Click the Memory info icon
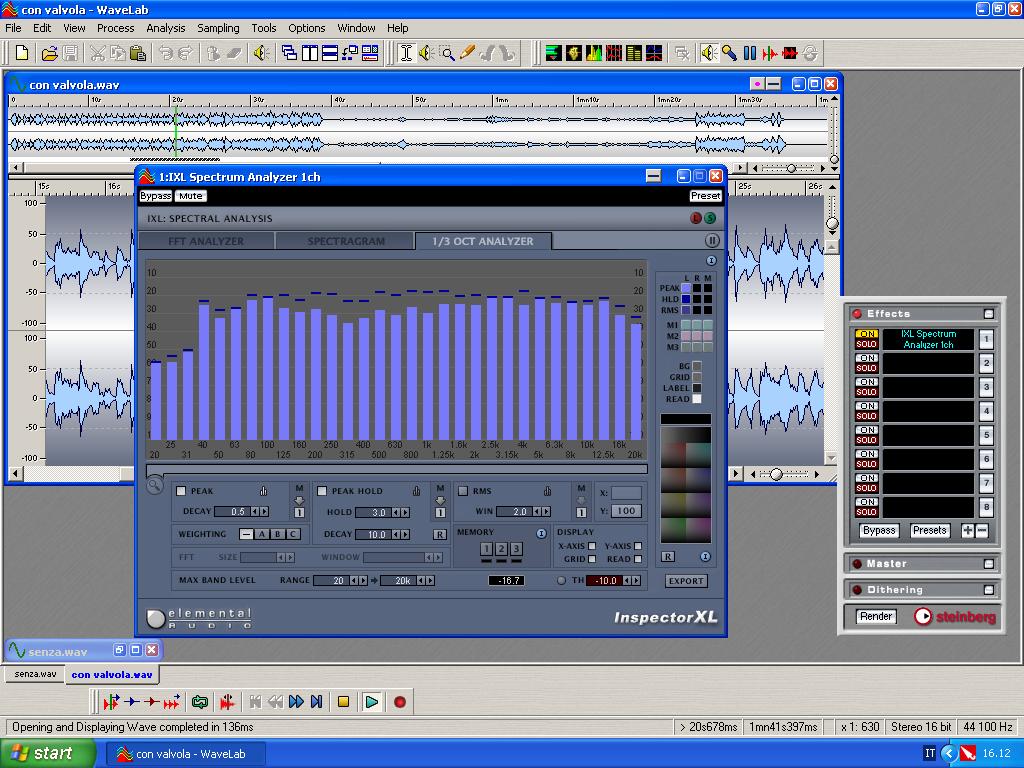1024x768 pixels. [x=541, y=534]
